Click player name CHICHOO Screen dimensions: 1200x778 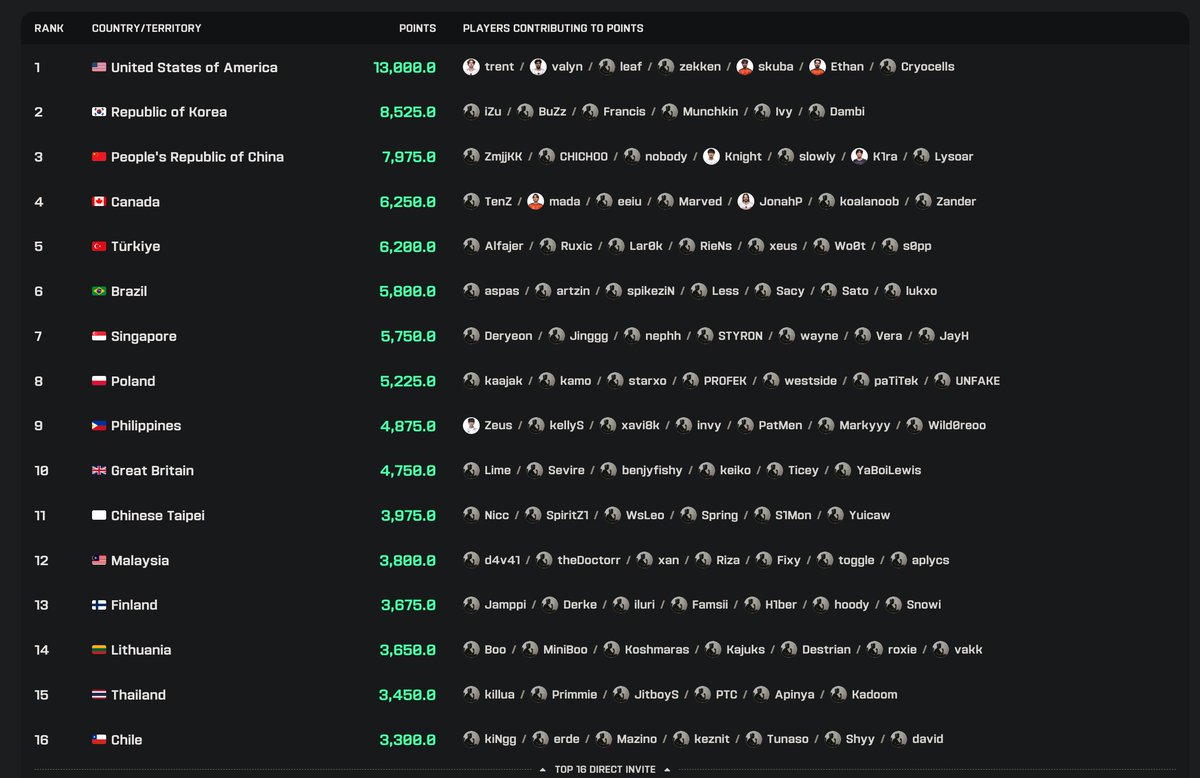point(584,157)
